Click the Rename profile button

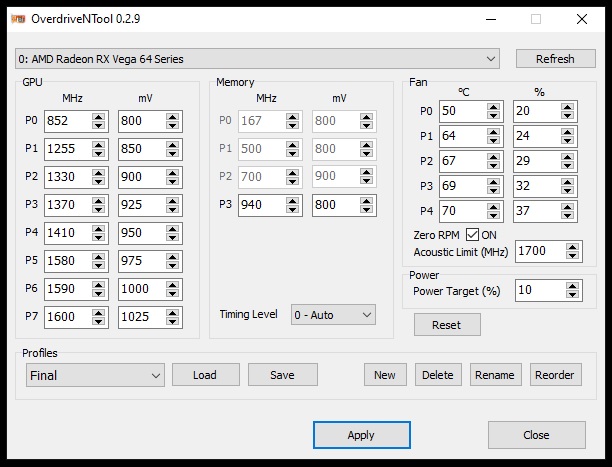point(495,375)
